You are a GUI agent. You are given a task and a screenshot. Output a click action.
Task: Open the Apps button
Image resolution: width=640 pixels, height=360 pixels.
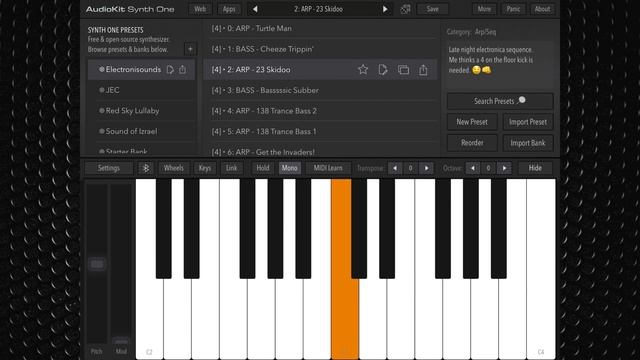tap(229, 9)
